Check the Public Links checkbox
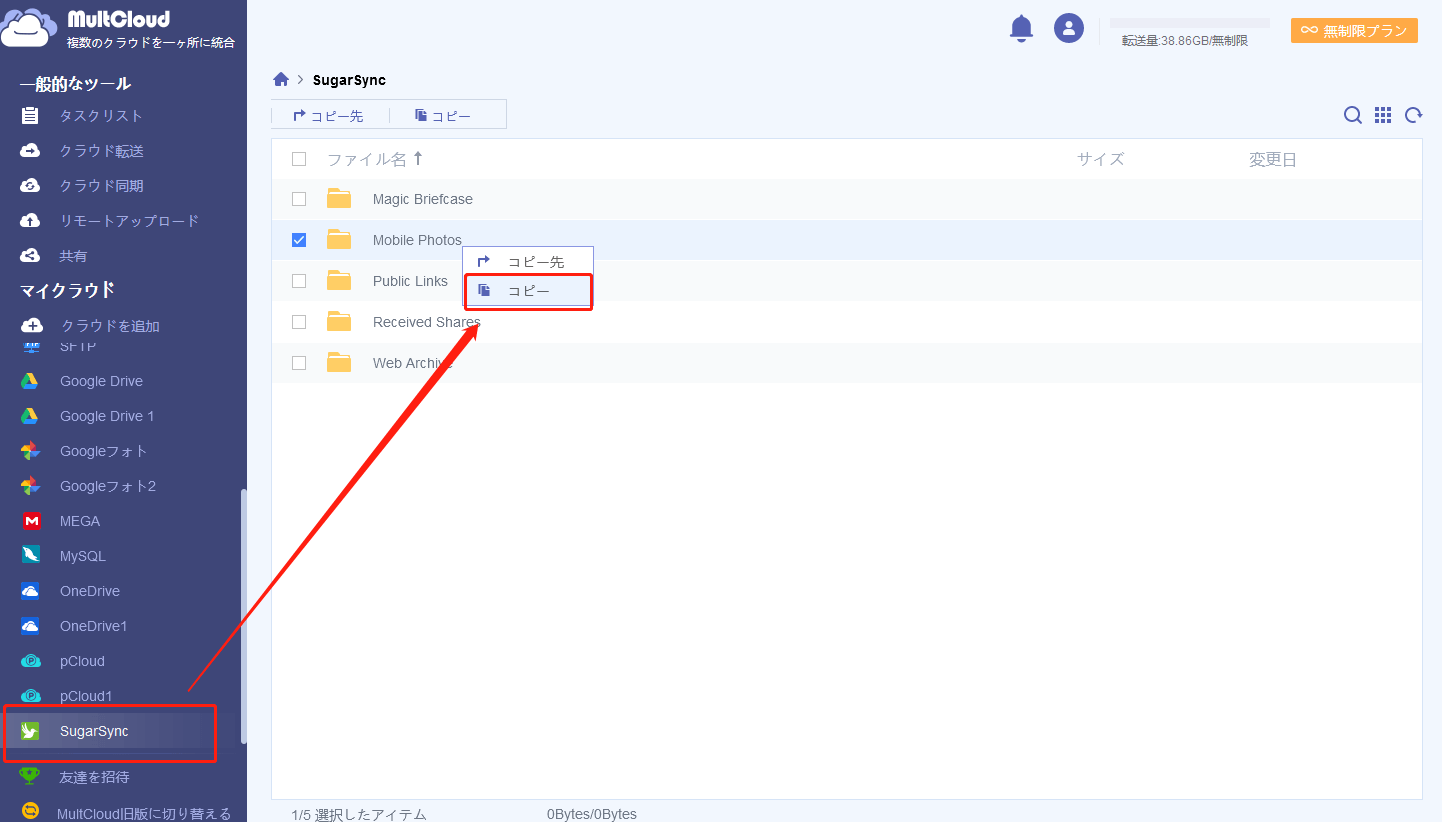The height and width of the screenshot is (822, 1442). click(x=299, y=281)
